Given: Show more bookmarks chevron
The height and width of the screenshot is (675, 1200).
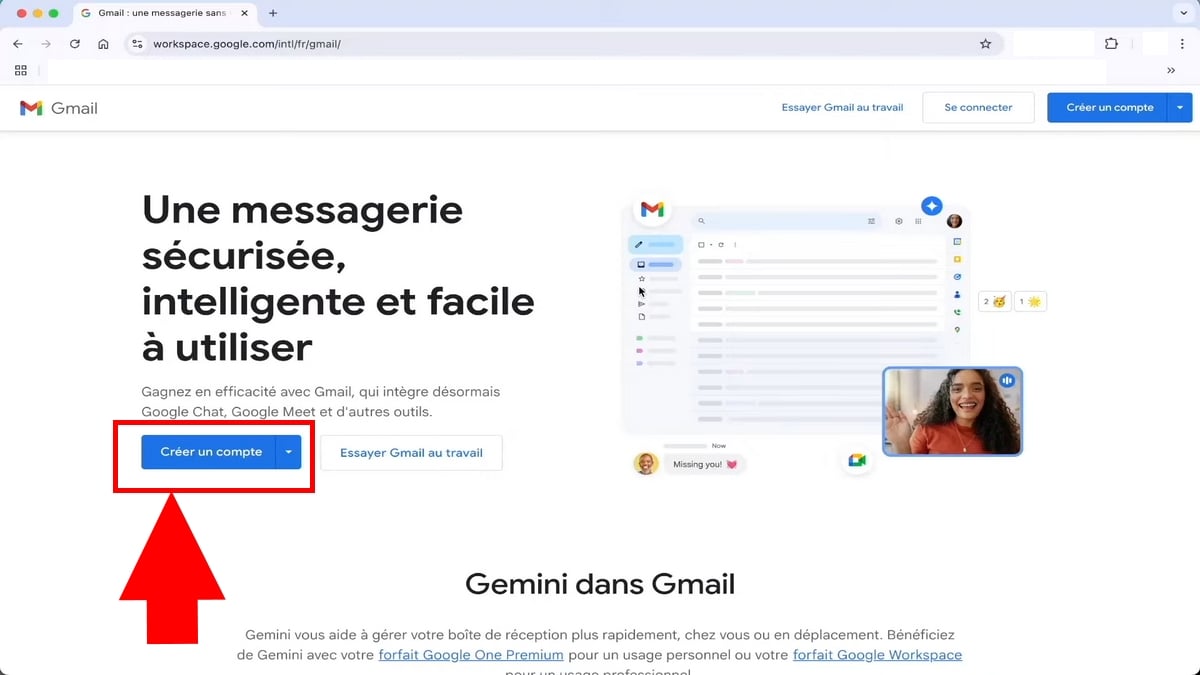Looking at the screenshot, I should coord(1171,71).
